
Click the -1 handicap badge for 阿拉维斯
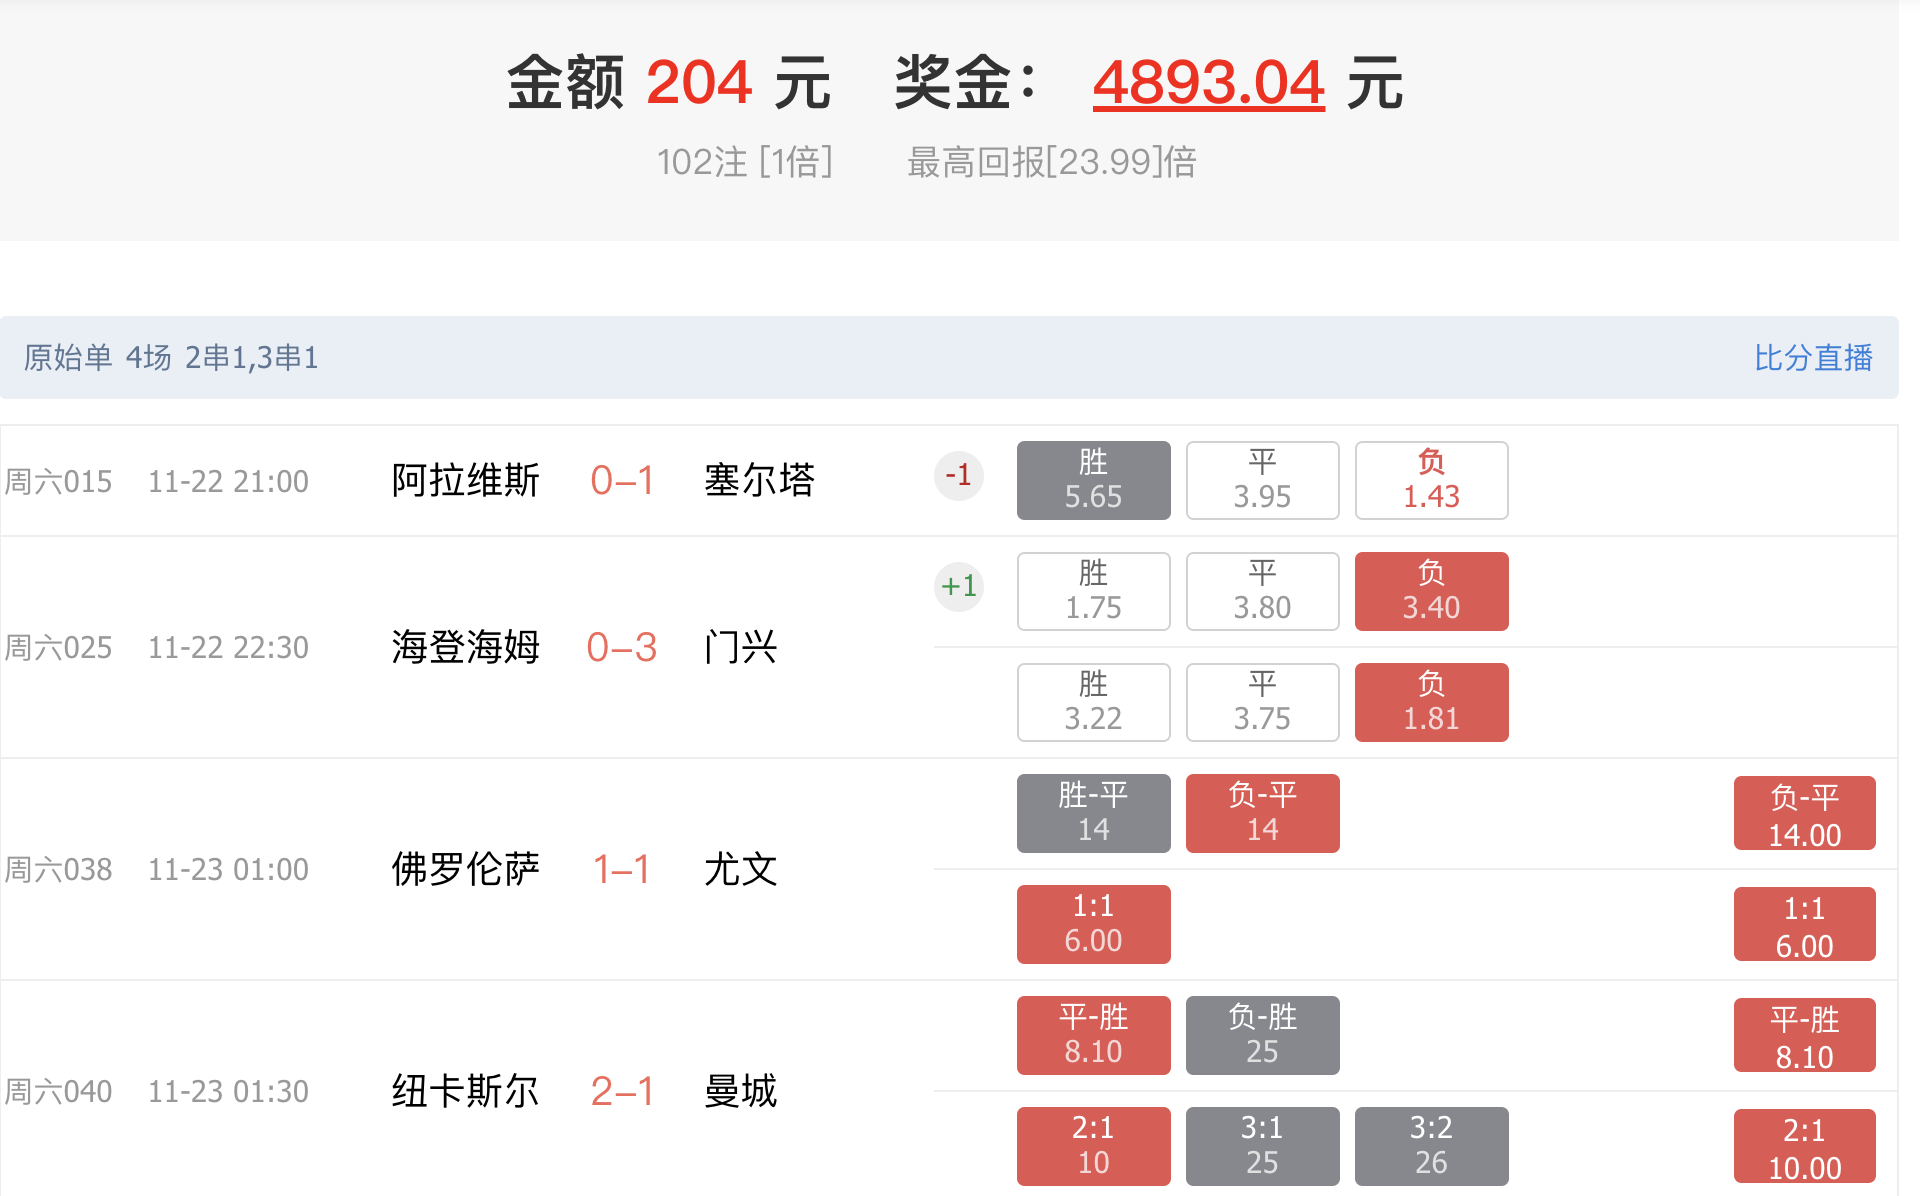958,476
